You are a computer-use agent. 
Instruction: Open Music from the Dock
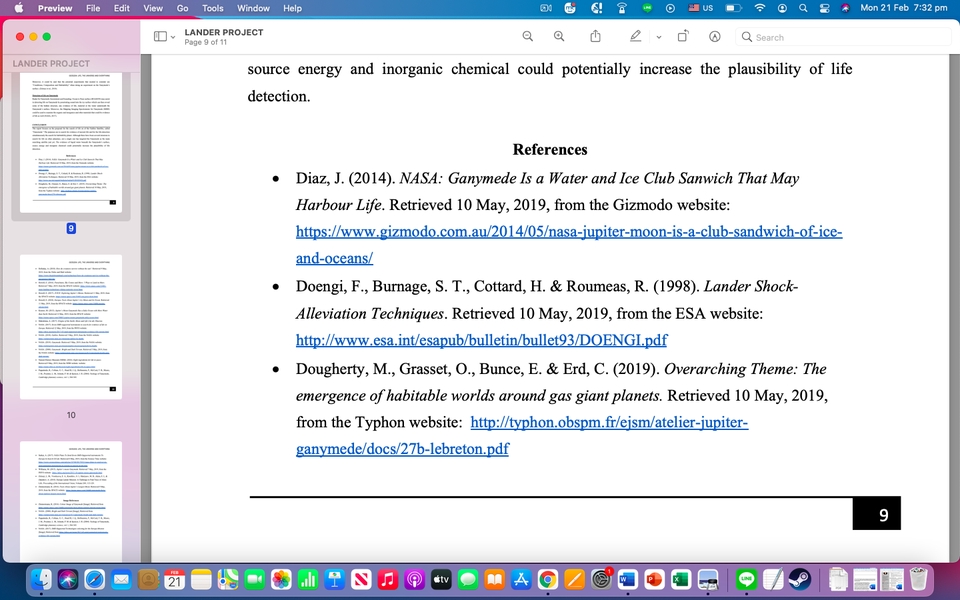point(388,579)
